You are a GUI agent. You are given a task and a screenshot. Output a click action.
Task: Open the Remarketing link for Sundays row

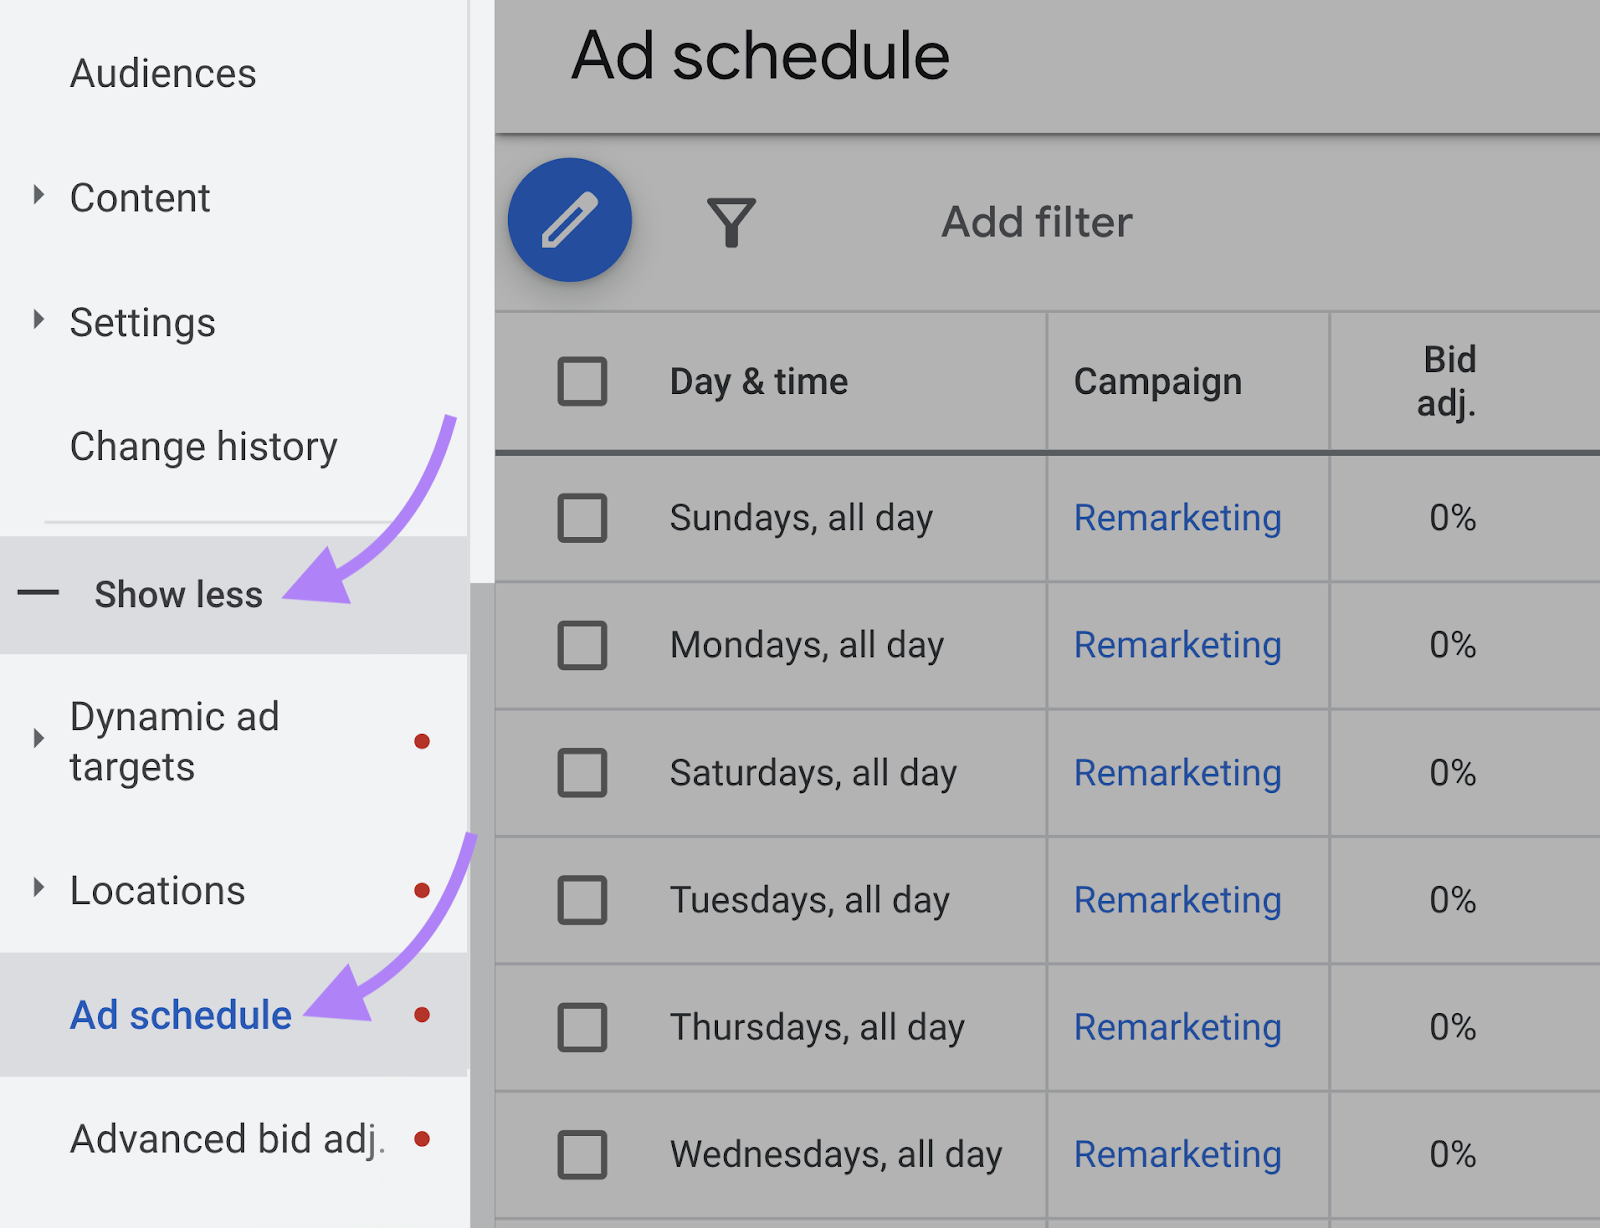1177,518
